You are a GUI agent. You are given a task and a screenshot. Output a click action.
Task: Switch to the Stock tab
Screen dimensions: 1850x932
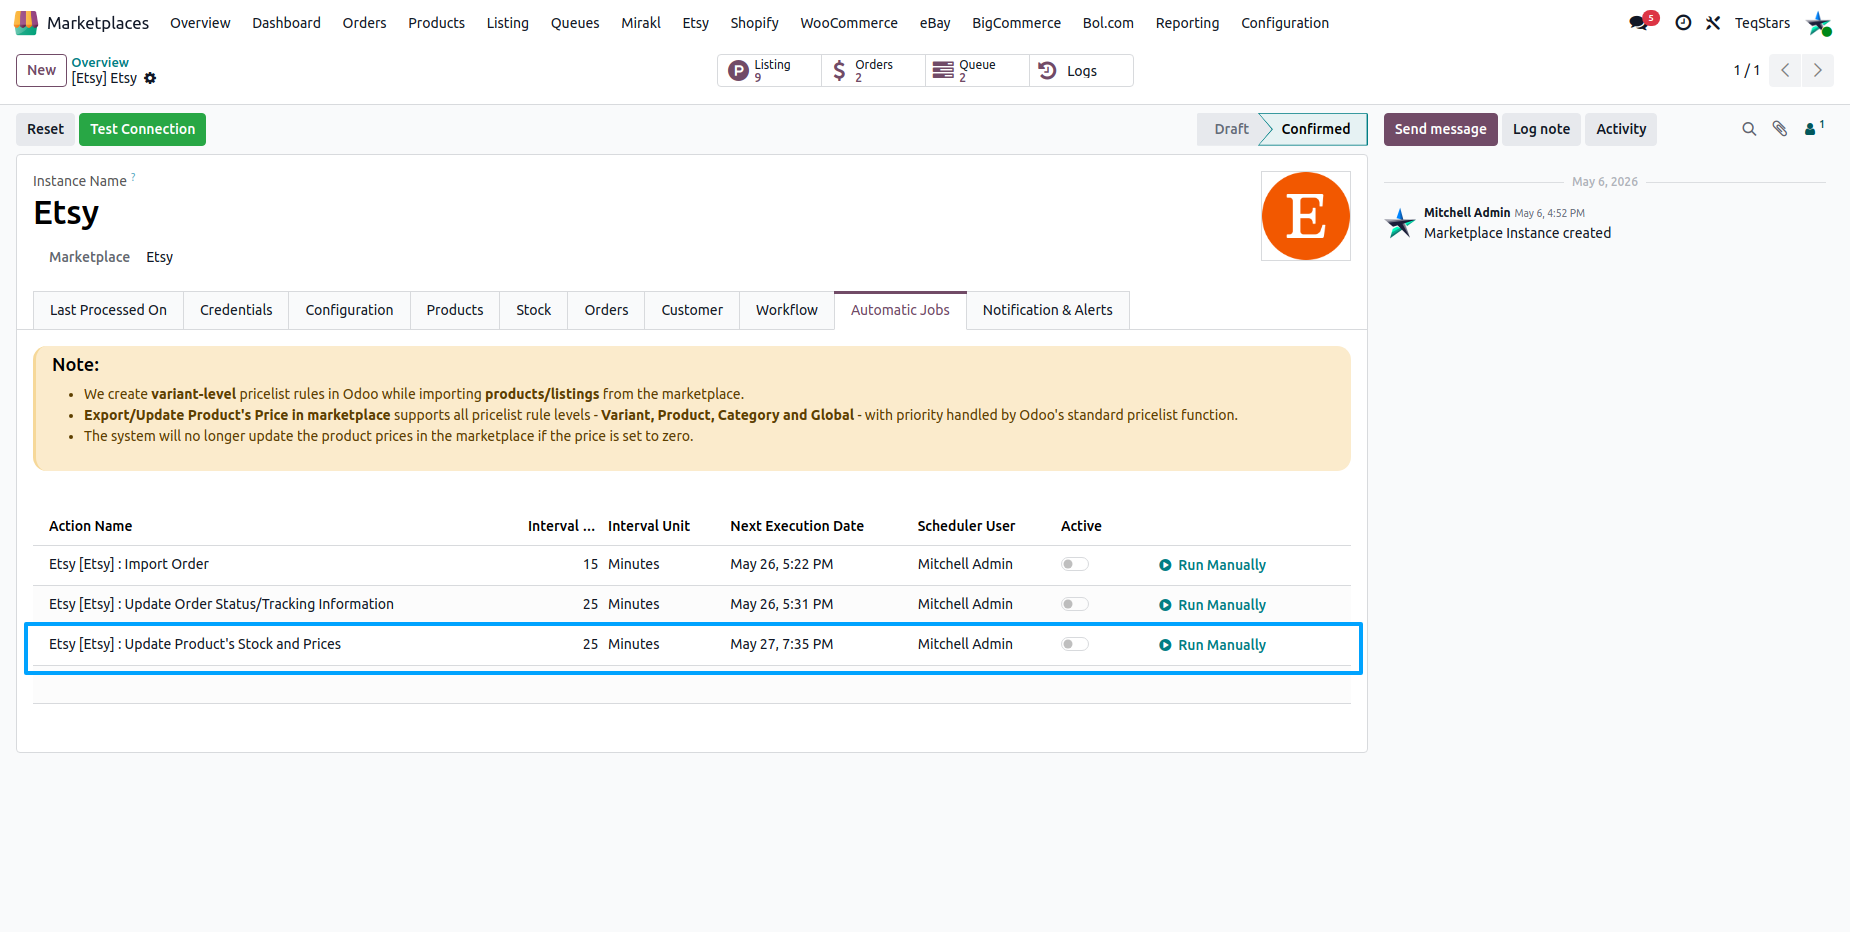point(534,310)
